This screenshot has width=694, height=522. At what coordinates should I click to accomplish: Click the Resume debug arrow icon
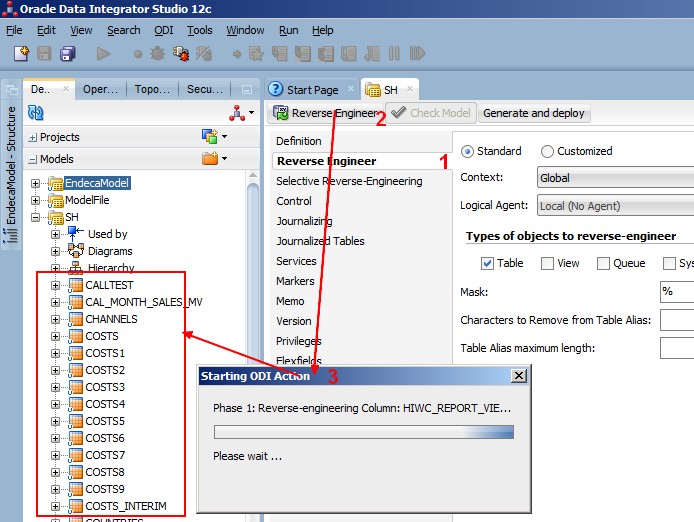click(417, 54)
